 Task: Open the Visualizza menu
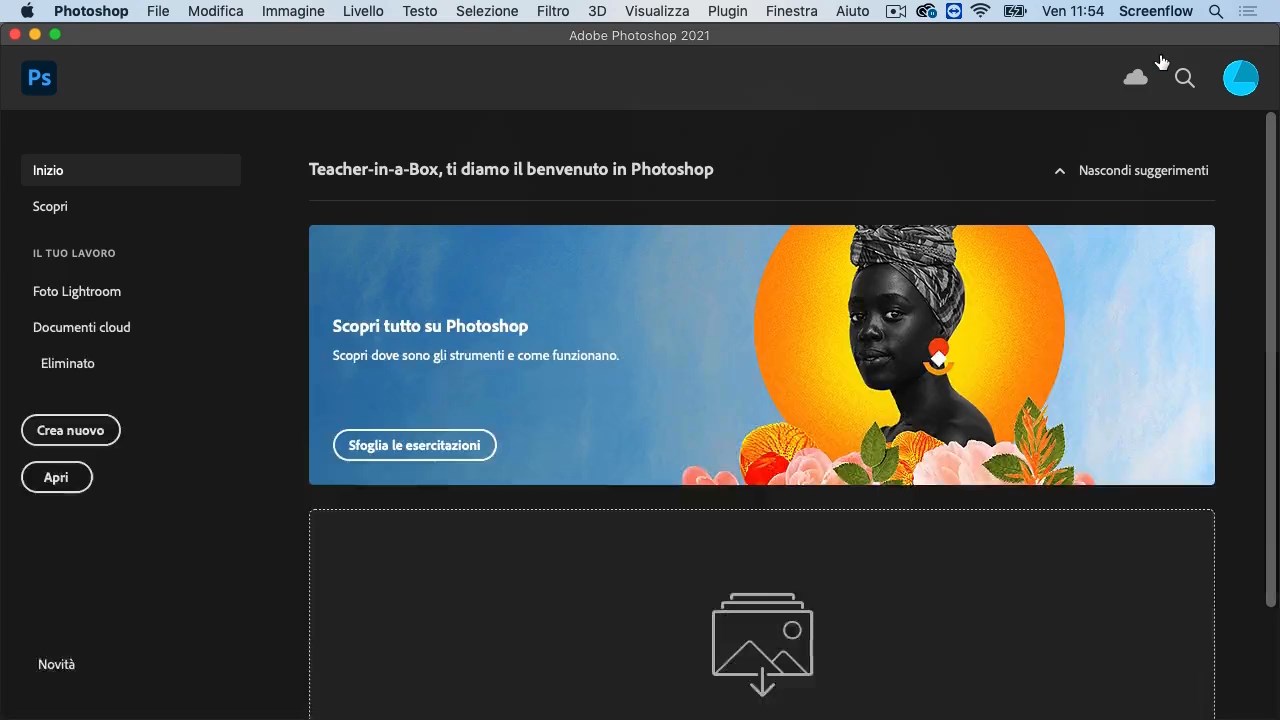[657, 11]
